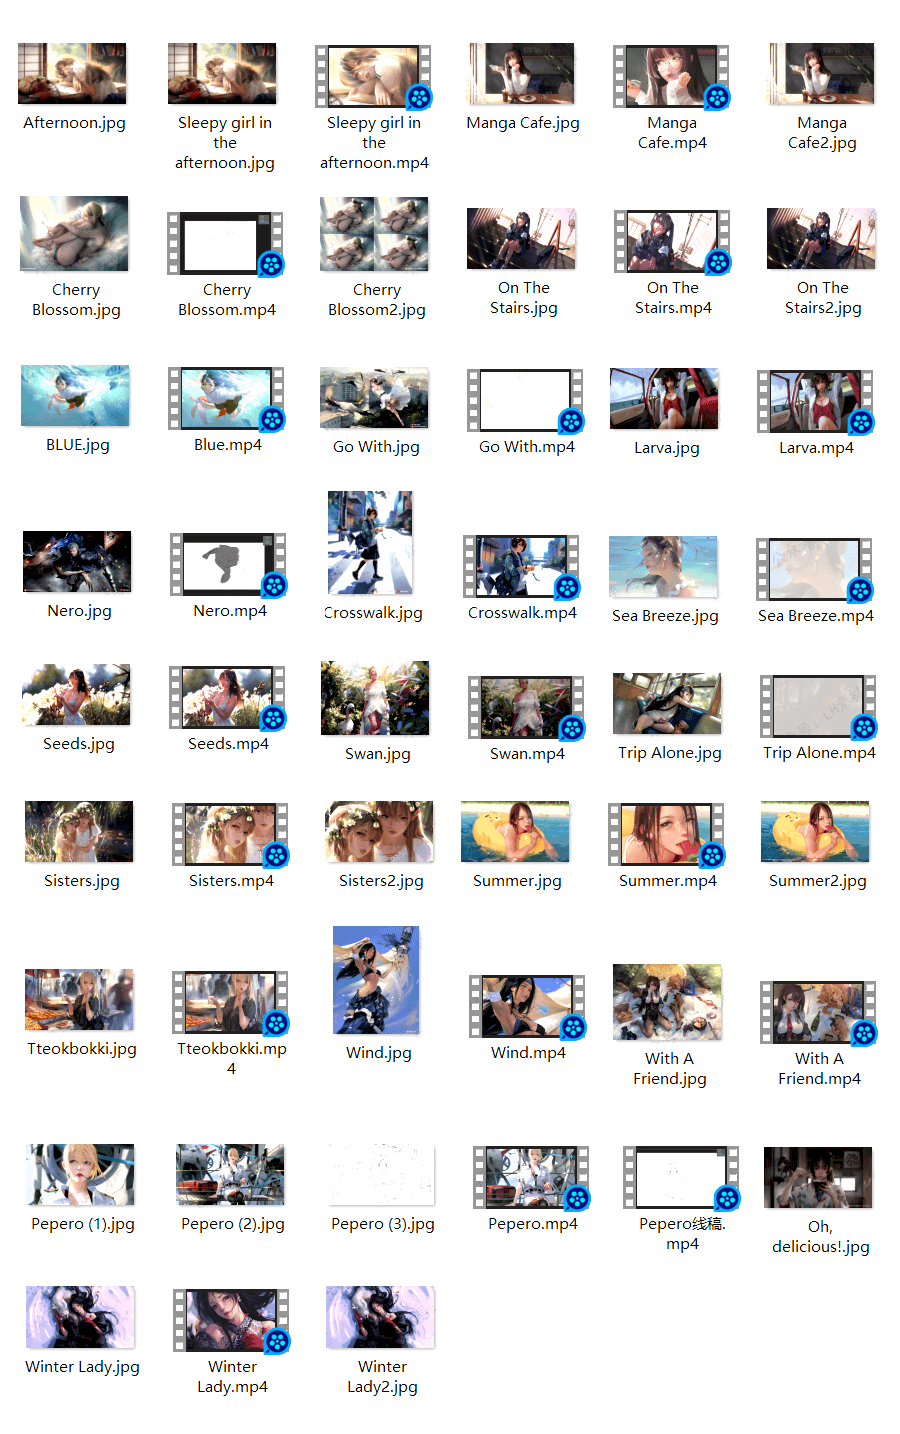Image resolution: width=900 pixels, height=1434 pixels.
Task: Select the Nero.mp4 video icon
Action: tap(228, 565)
